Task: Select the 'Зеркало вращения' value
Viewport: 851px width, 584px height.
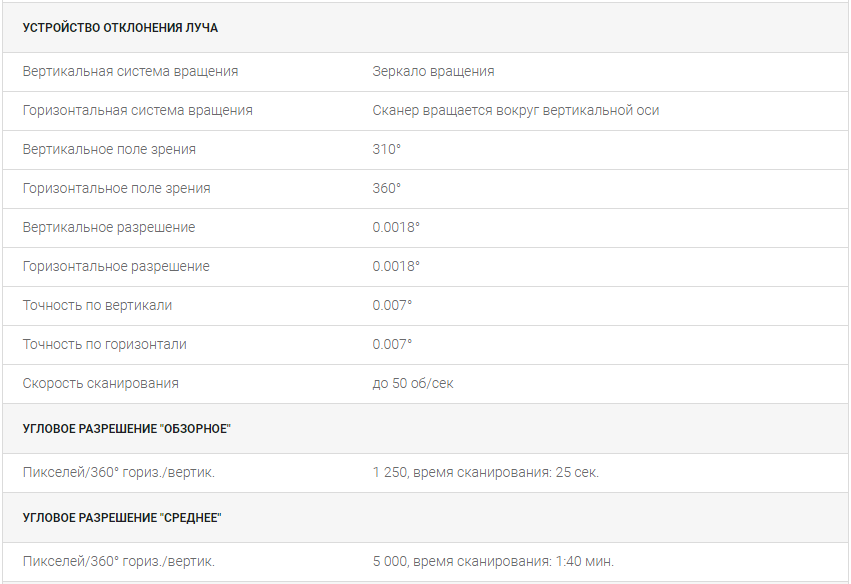Action: click(433, 72)
